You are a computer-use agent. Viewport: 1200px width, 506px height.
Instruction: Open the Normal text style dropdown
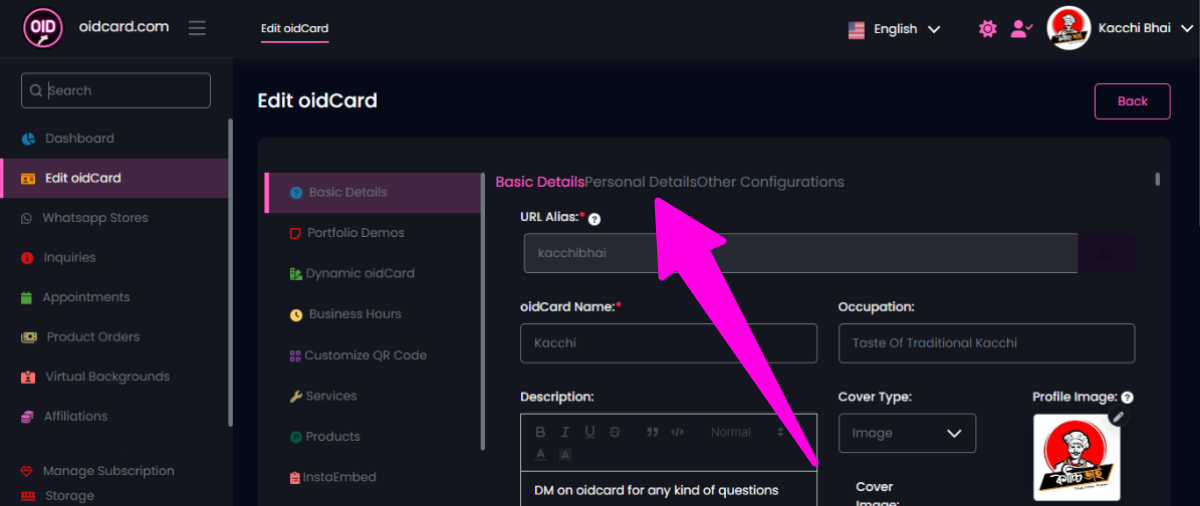[x=747, y=432]
